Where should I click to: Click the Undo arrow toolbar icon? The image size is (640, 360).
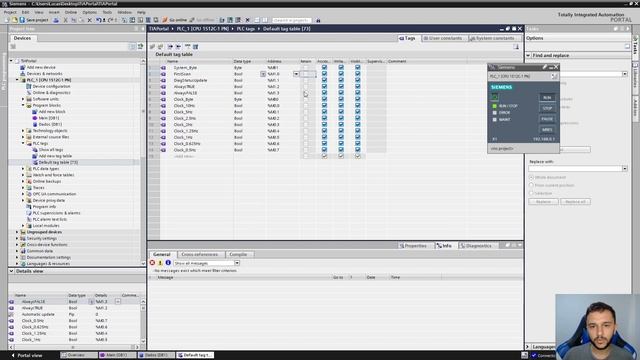click(98, 20)
